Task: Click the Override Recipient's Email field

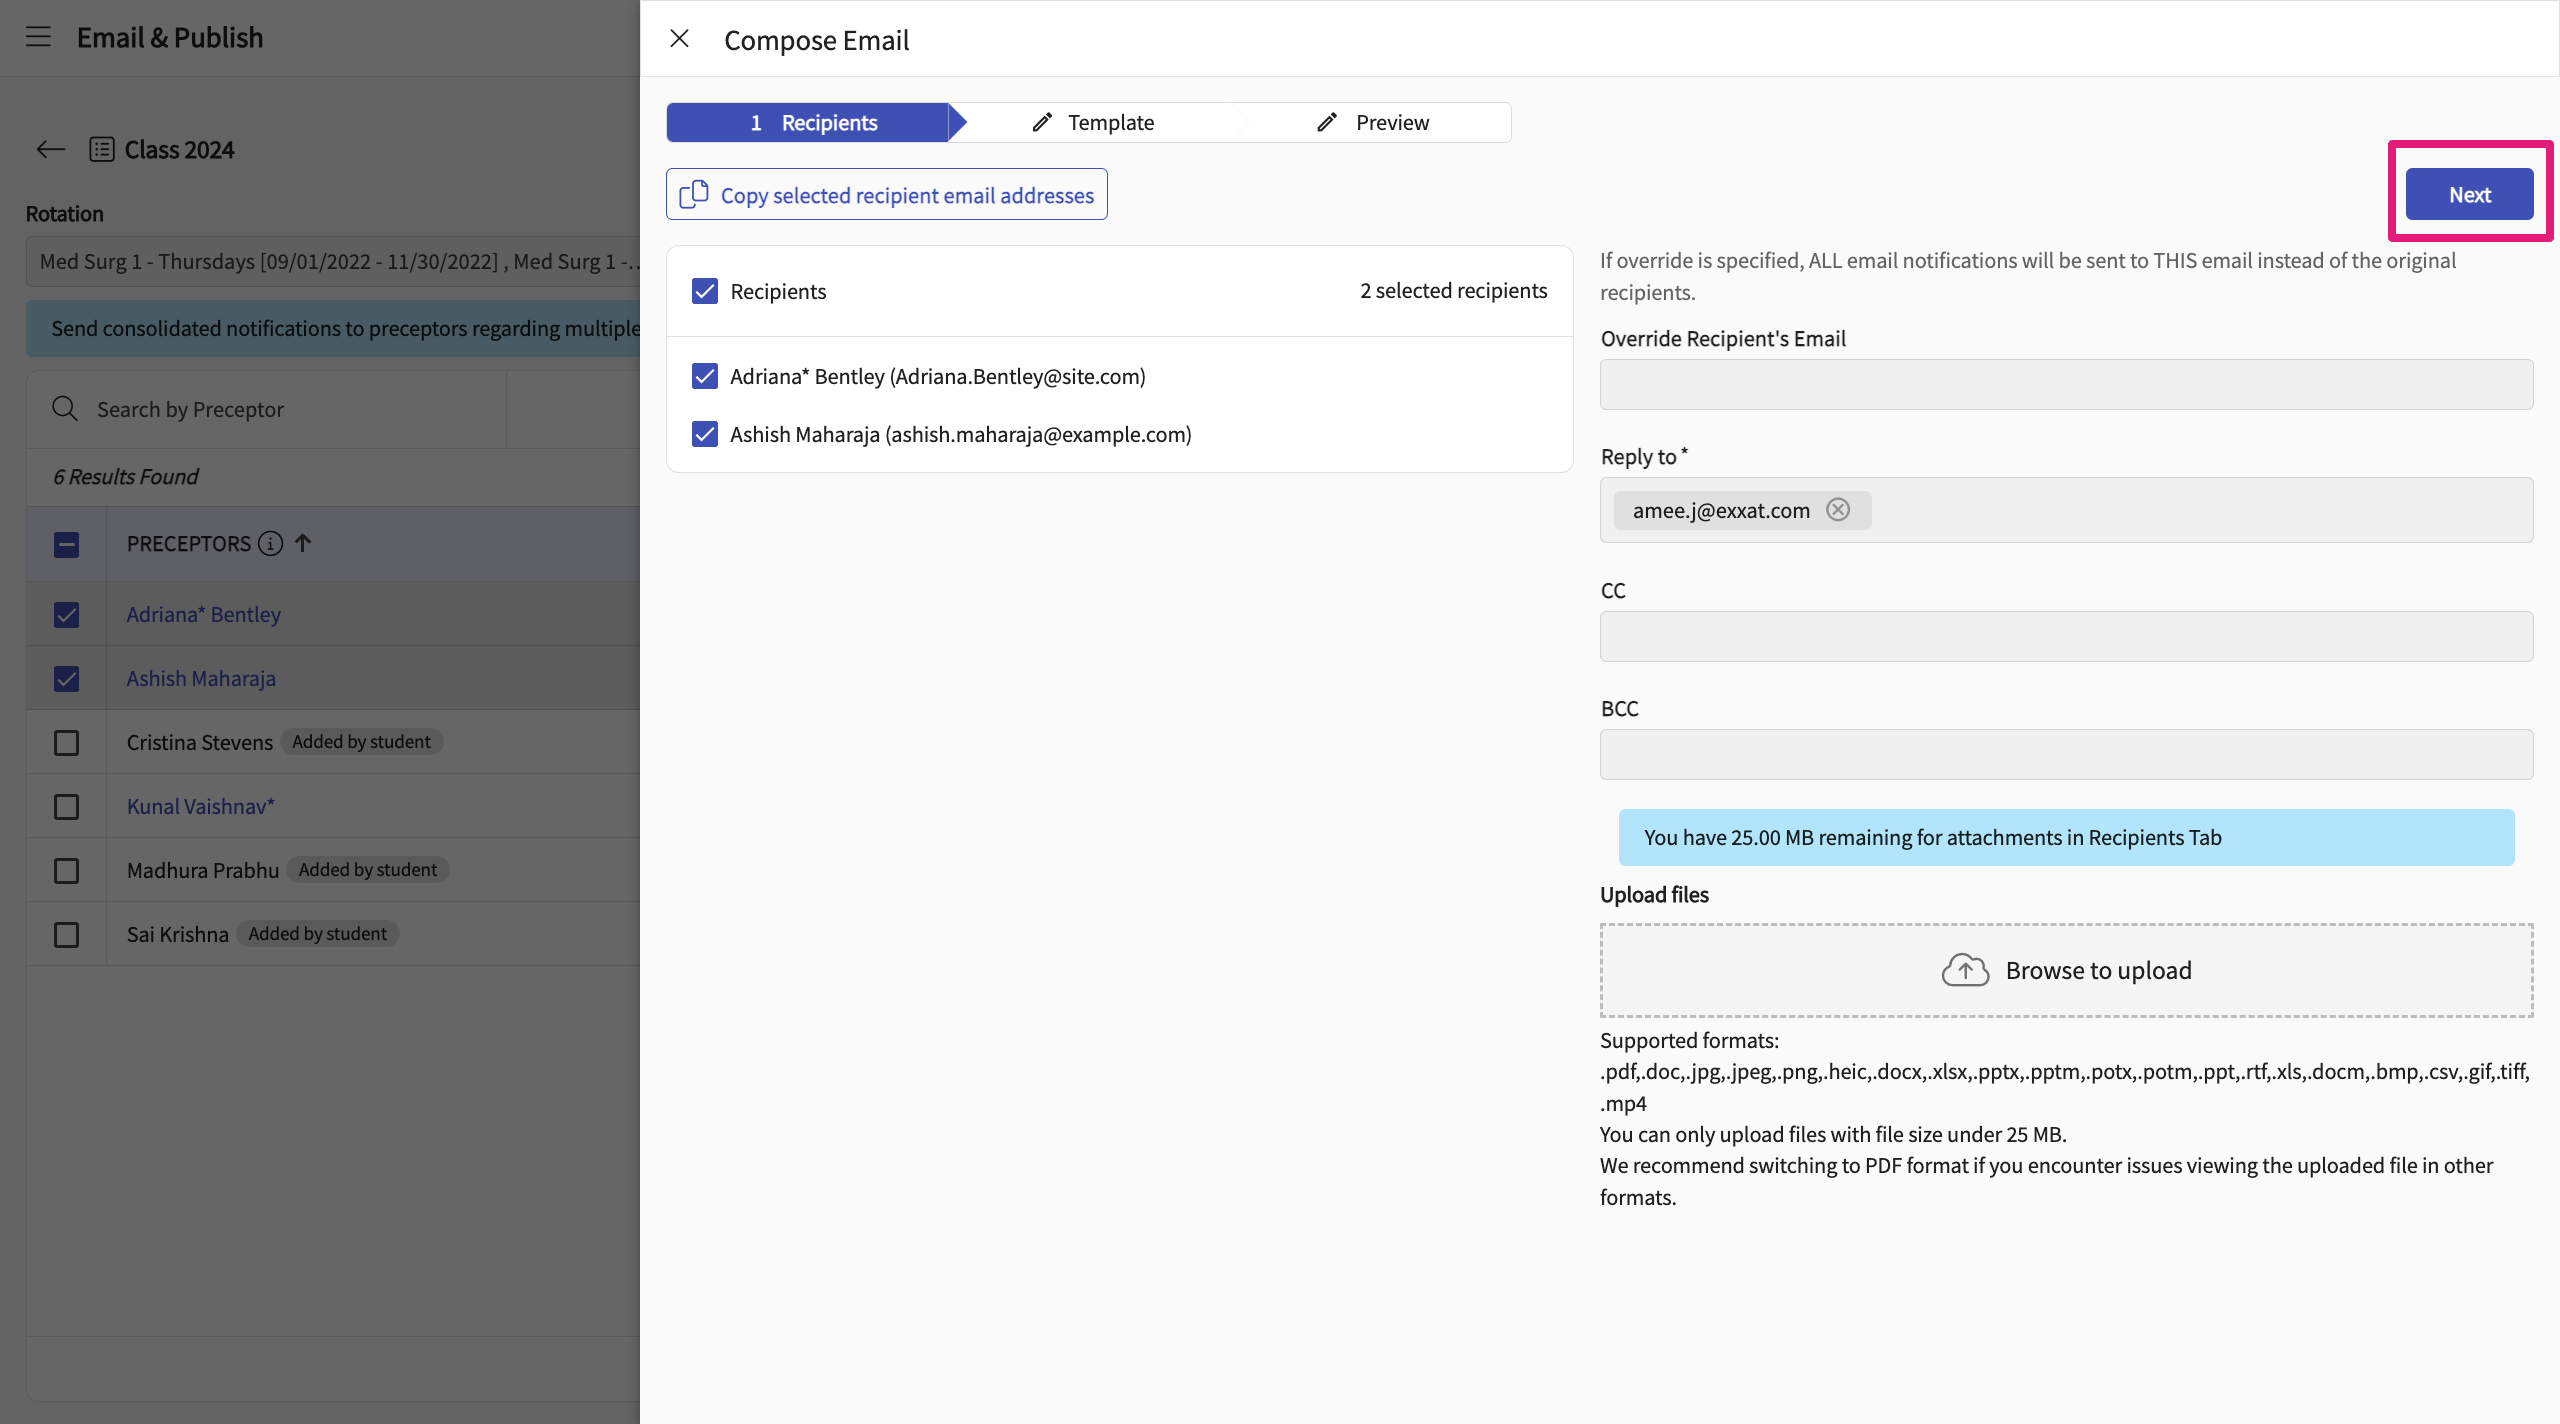Action: [x=2066, y=385]
